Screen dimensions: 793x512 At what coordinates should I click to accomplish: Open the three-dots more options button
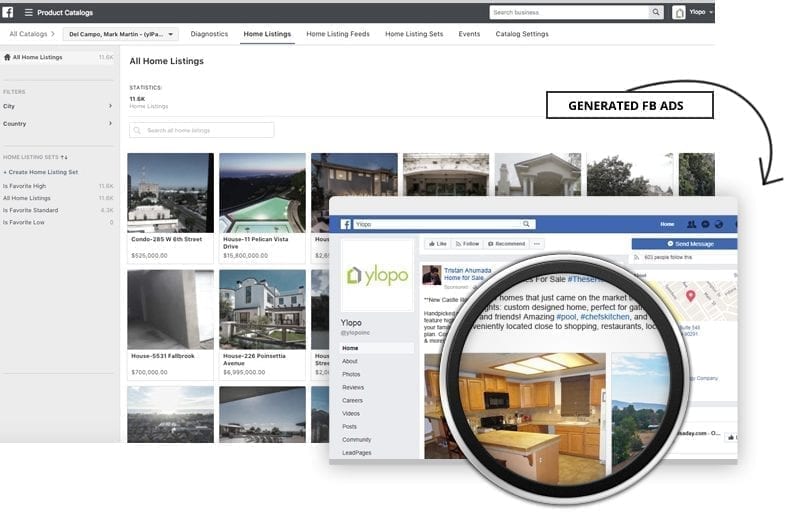(537, 244)
